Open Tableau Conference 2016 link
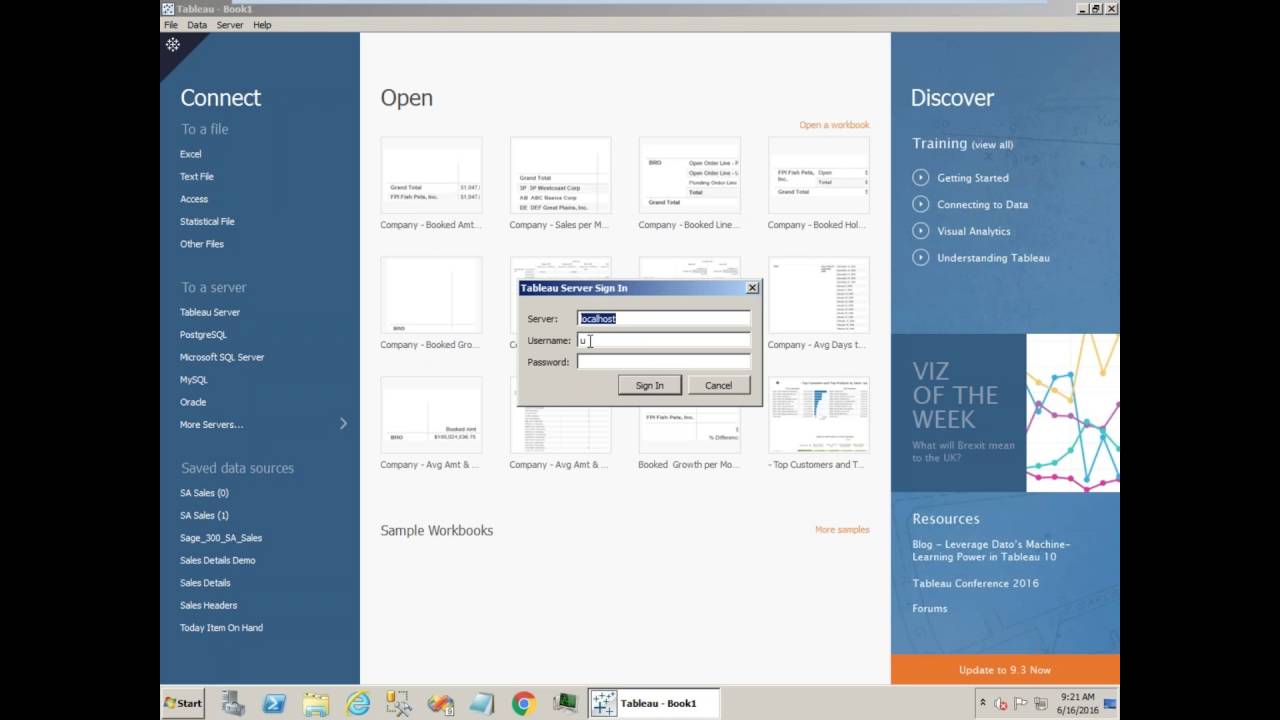This screenshot has width=1280, height=720. (x=975, y=583)
